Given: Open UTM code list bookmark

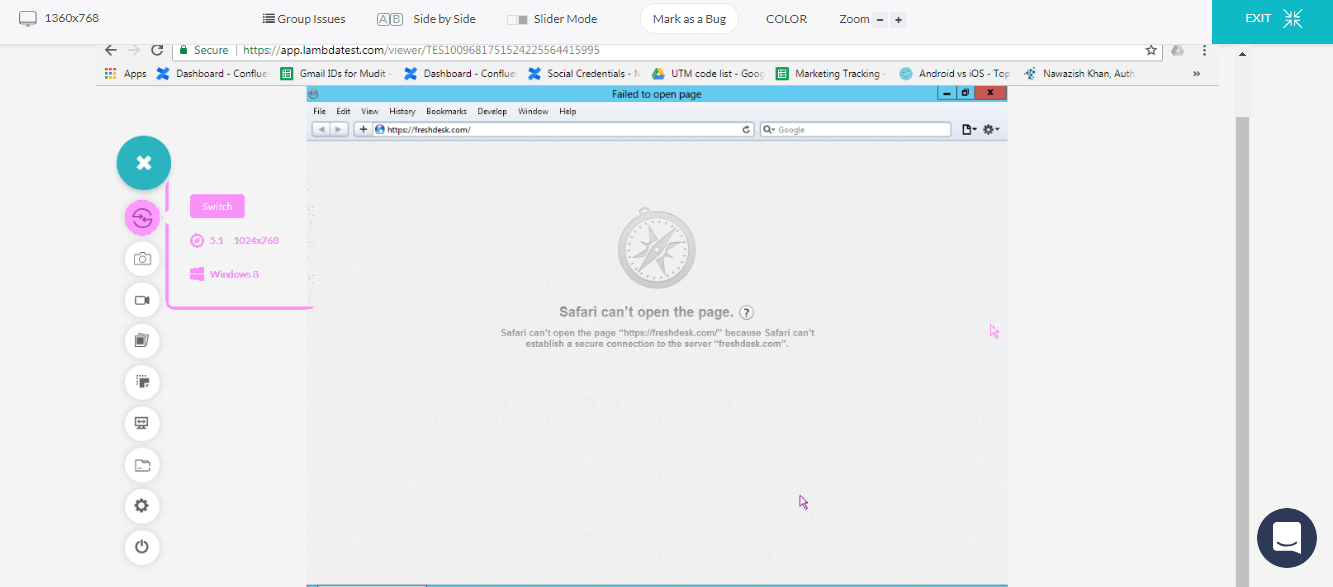Looking at the screenshot, I should point(708,73).
